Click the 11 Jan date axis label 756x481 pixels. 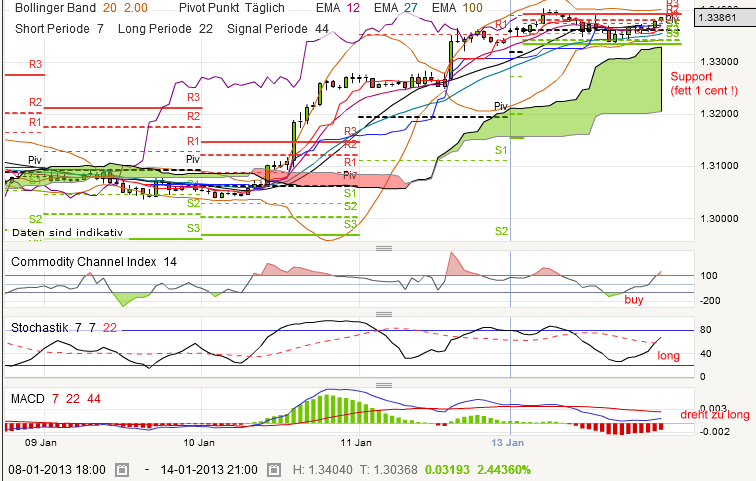point(356,442)
